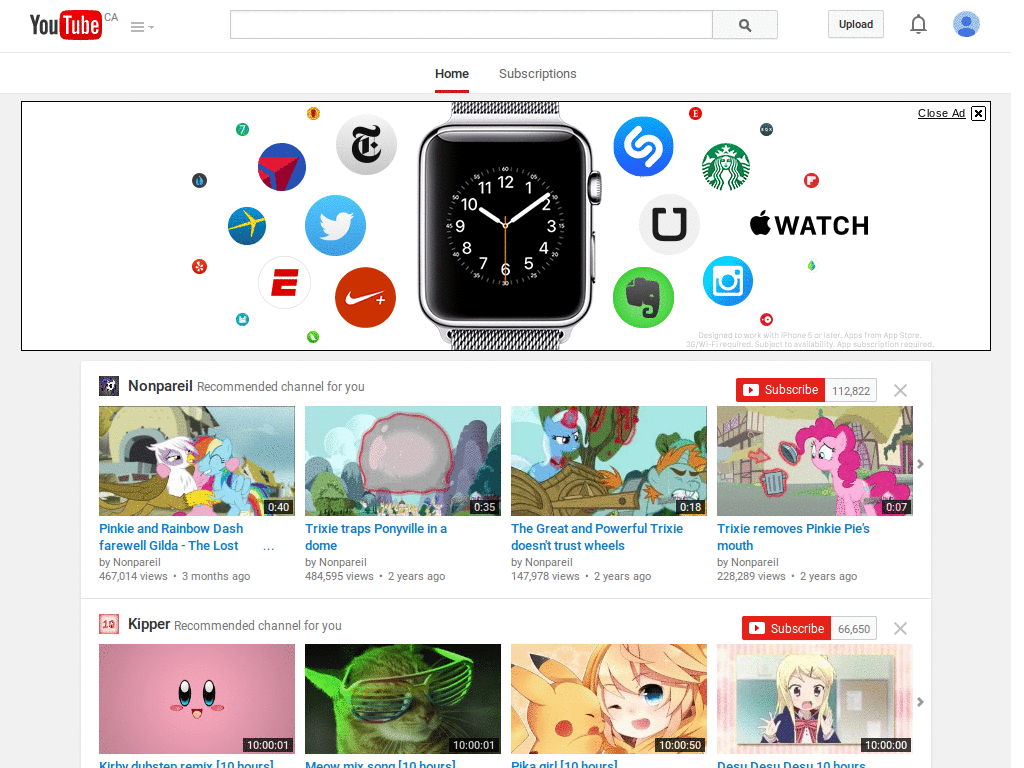The image size is (1024, 768).
Task: Click the Uber icon in the ad
Action: pyautogui.click(x=669, y=224)
